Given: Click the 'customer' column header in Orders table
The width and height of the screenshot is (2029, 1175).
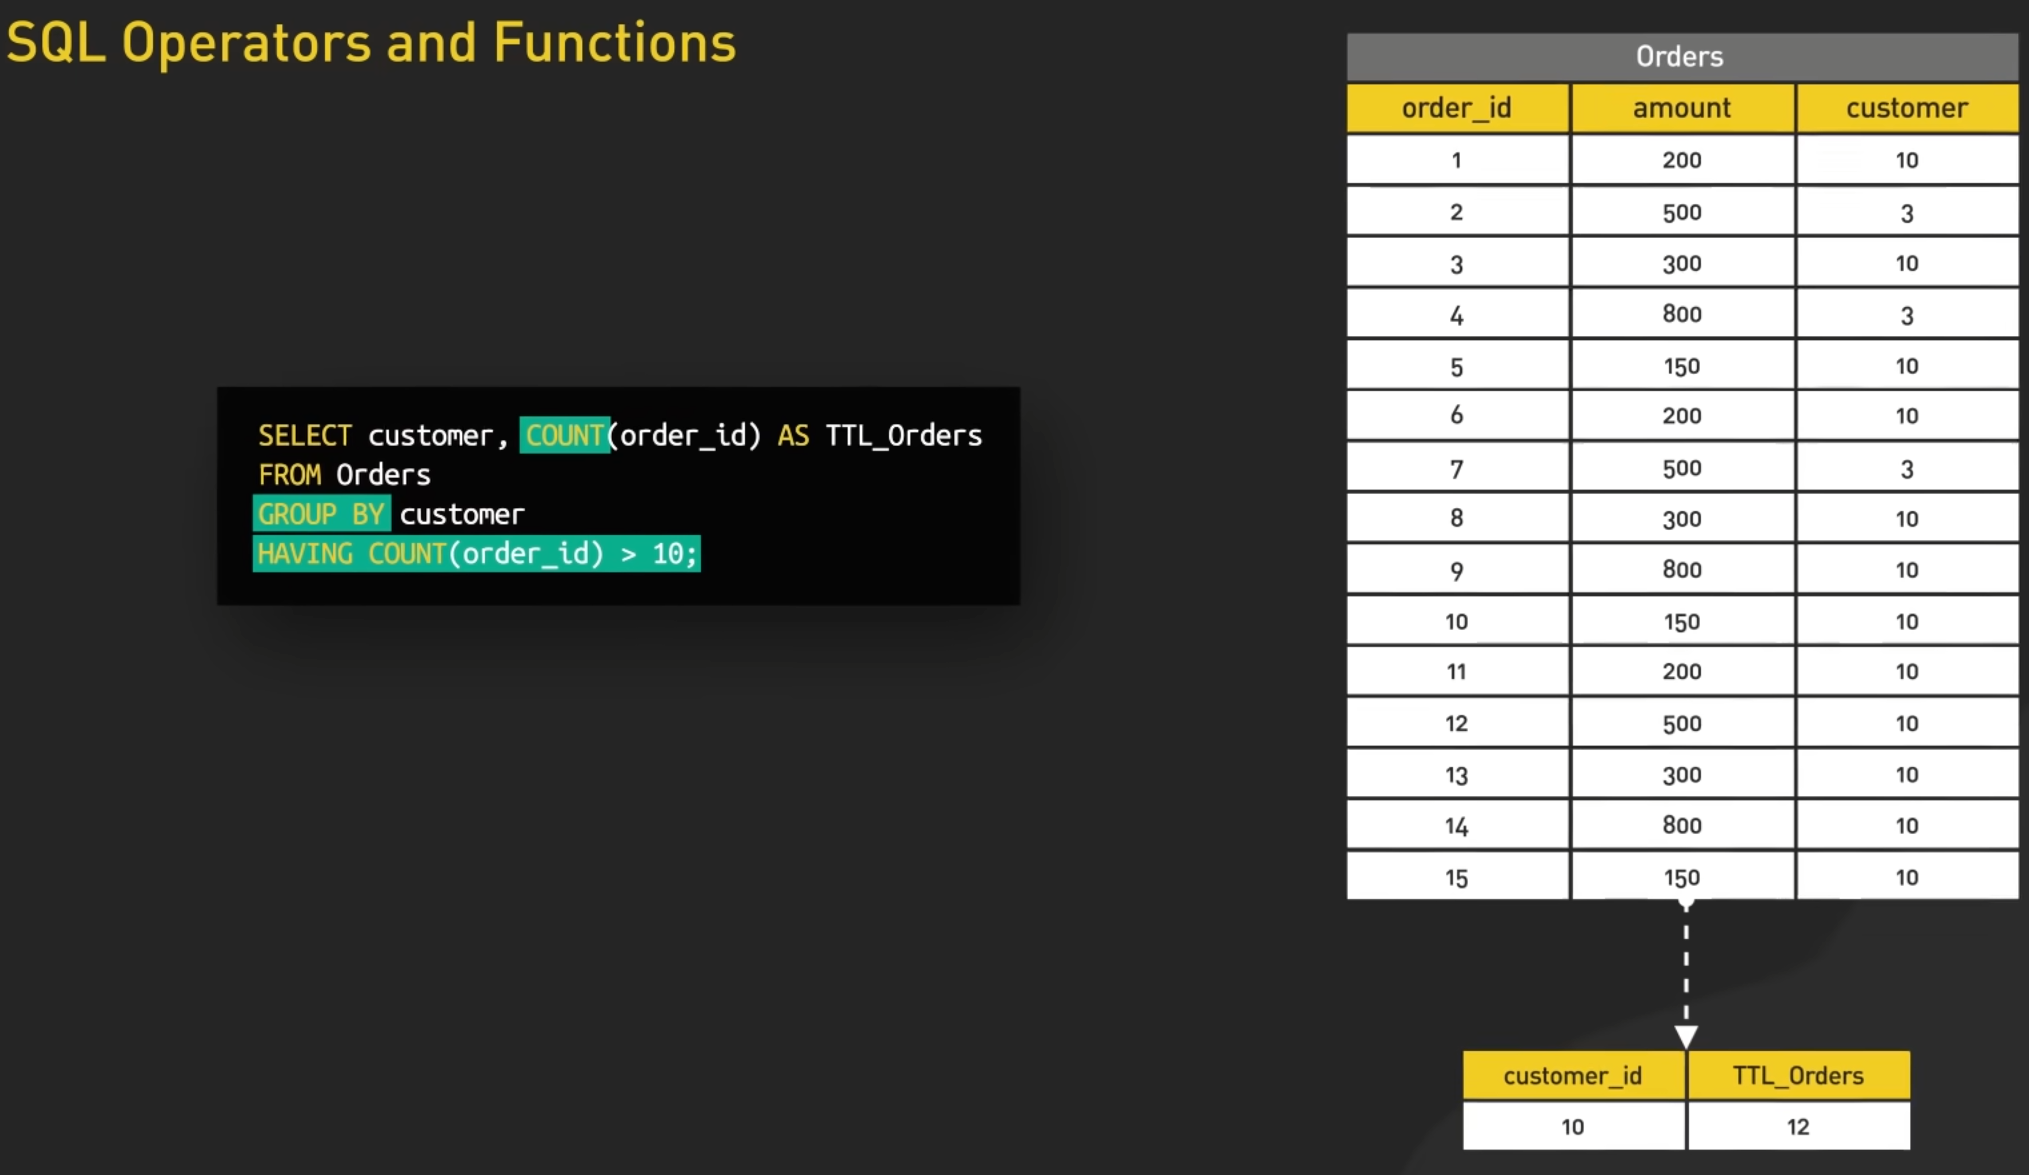Looking at the screenshot, I should point(1907,108).
